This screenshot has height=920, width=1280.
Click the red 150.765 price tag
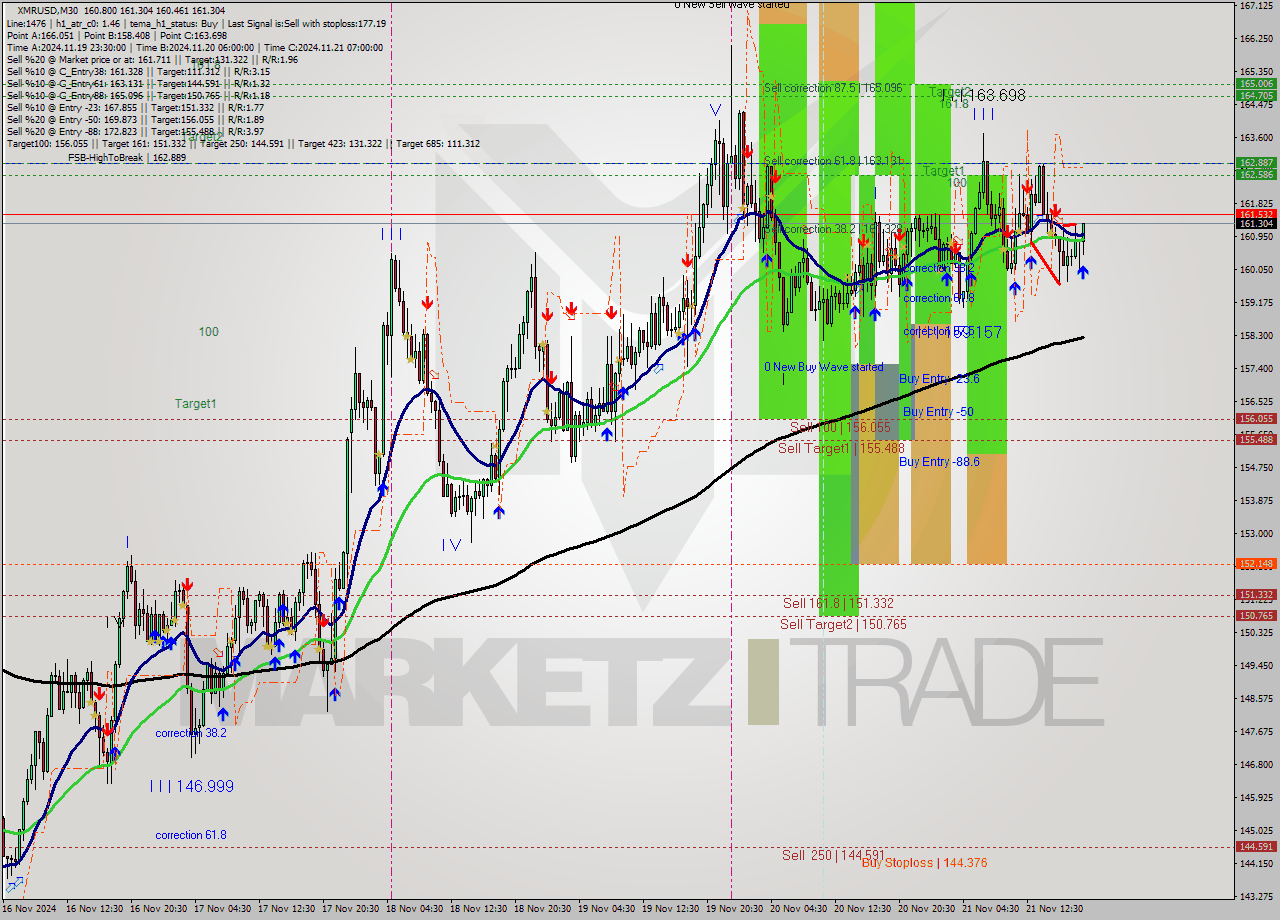tap(1256, 616)
